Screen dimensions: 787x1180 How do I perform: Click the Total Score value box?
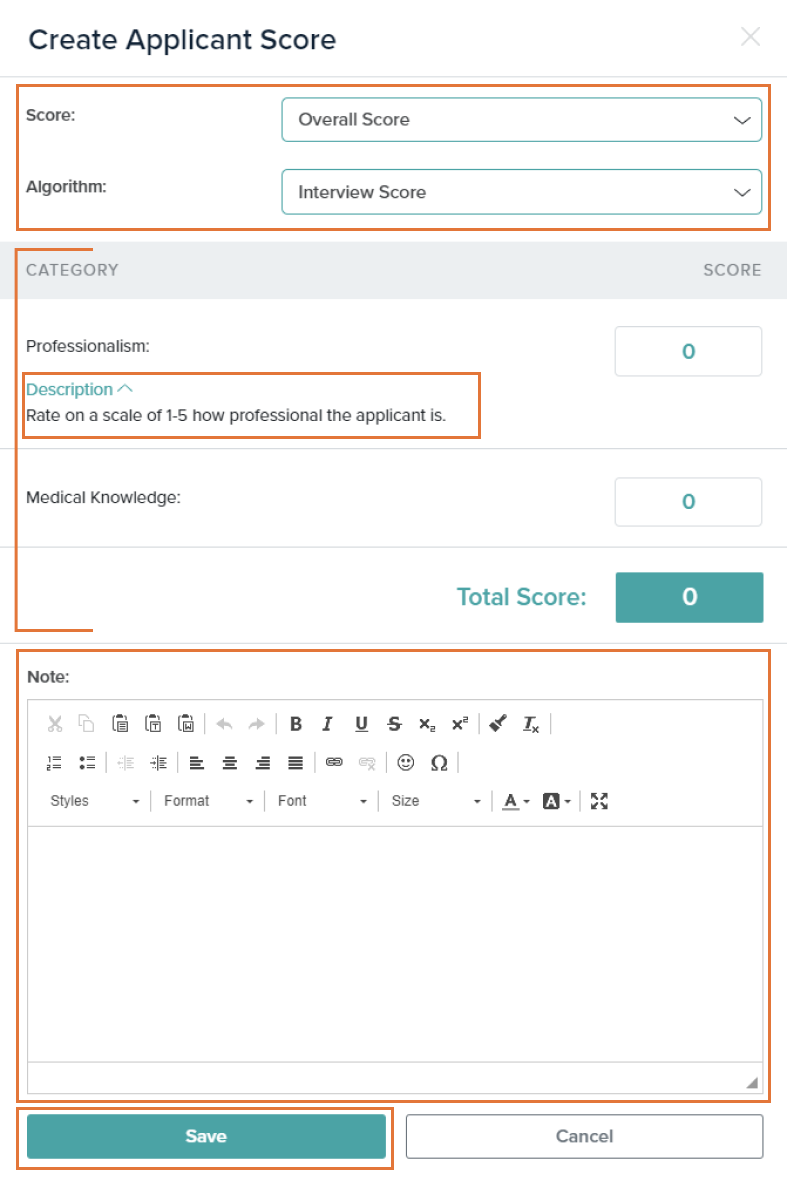coord(689,598)
